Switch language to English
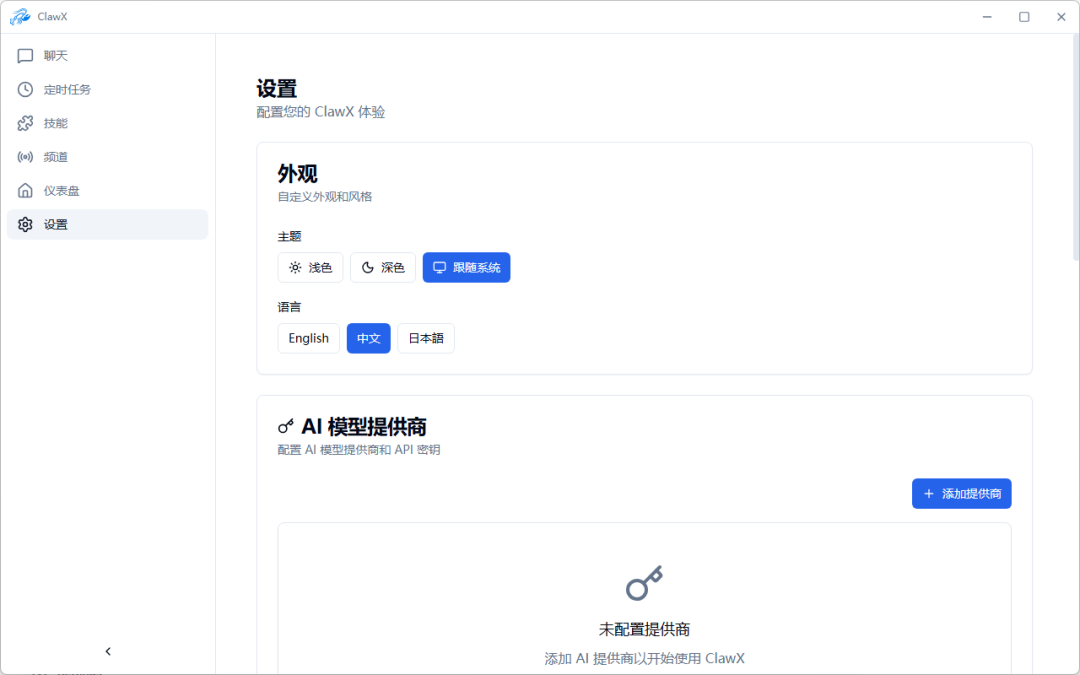 pos(309,338)
